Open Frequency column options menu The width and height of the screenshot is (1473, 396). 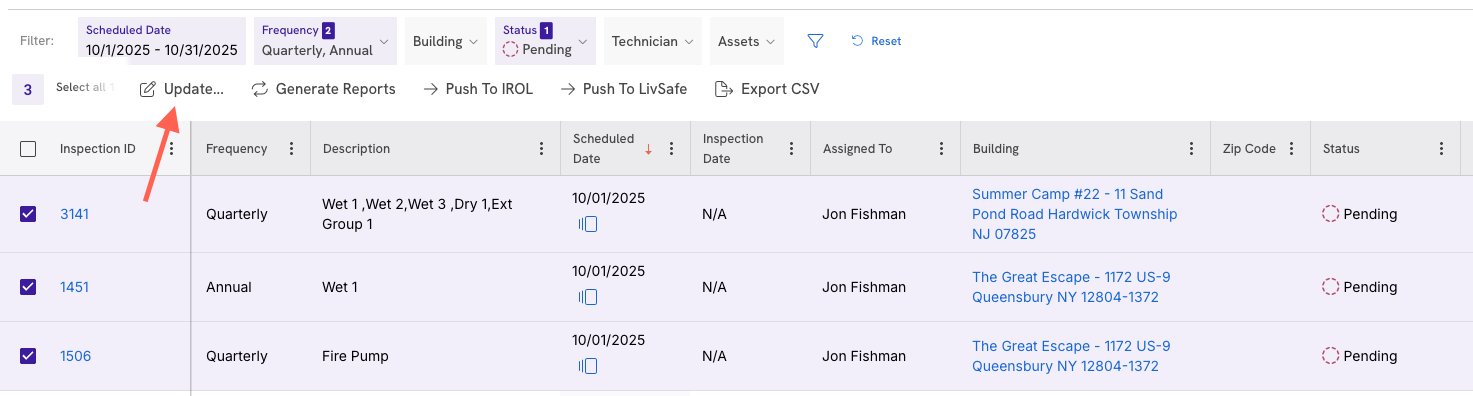(x=291, y=149)
